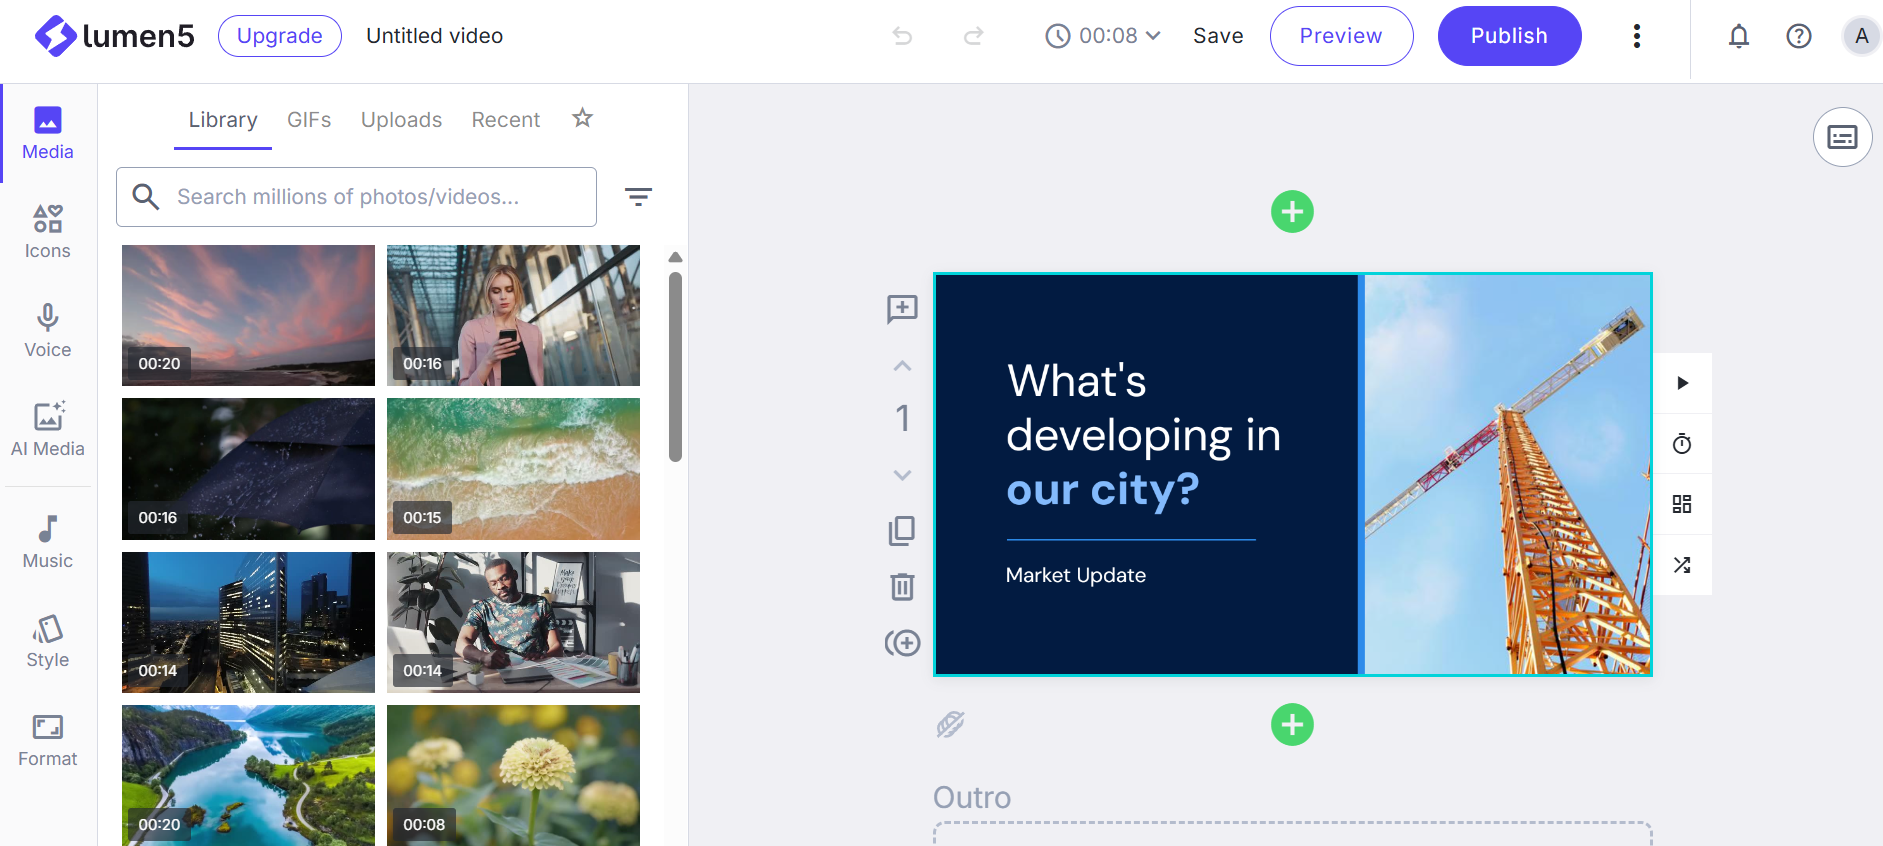Expand the 00:08 video duration dropdown
1883x846 pixels.
click(x=1103, y=36)
